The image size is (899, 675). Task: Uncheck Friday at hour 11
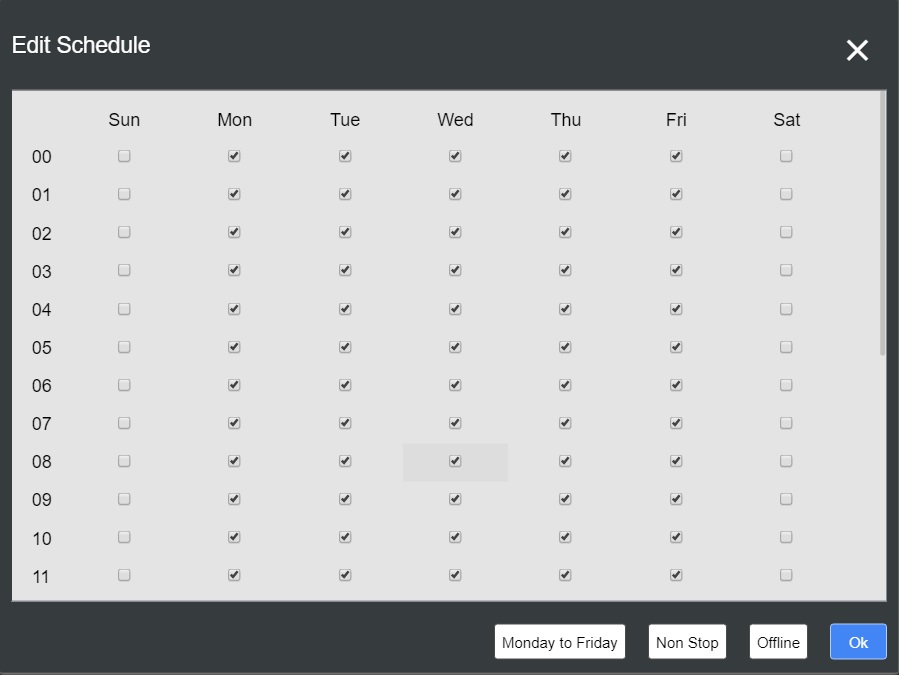coord(675,575)
